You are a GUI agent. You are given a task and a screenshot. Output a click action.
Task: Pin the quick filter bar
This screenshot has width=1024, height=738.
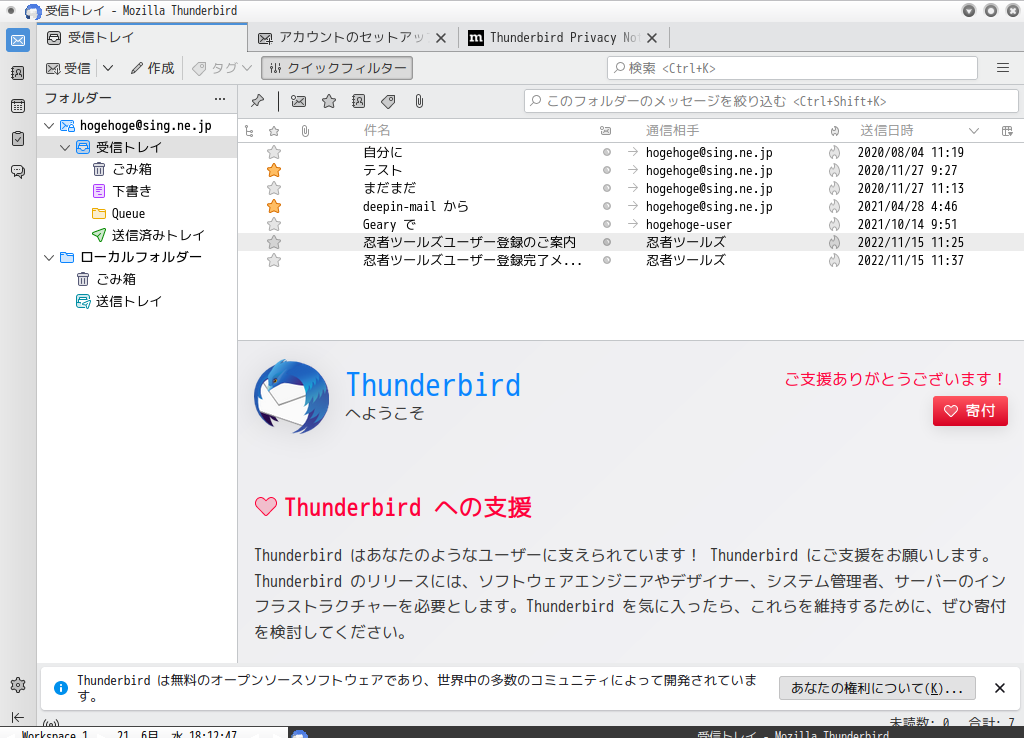[257, 101]
